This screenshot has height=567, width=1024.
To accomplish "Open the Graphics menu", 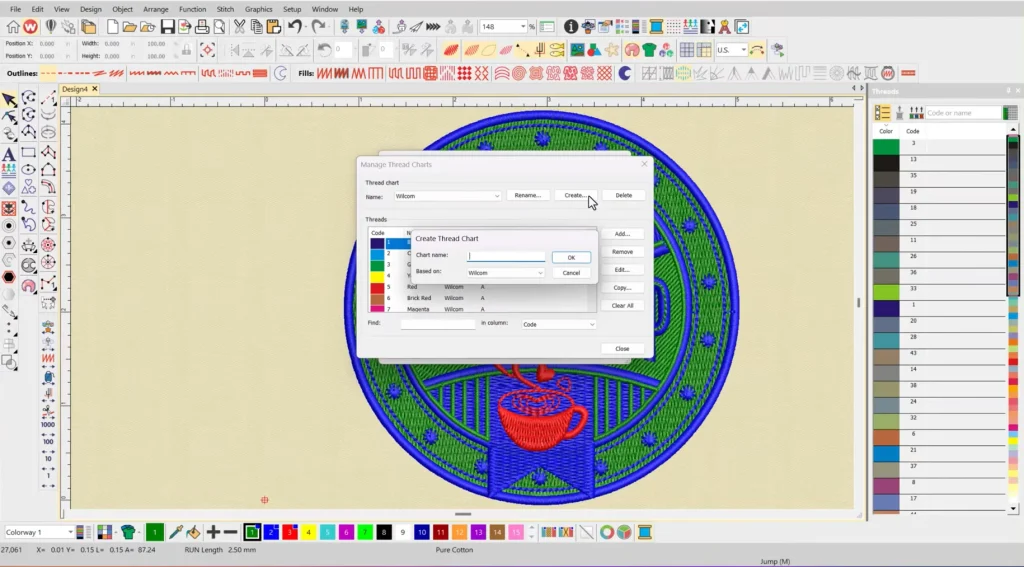I will 259,9.
